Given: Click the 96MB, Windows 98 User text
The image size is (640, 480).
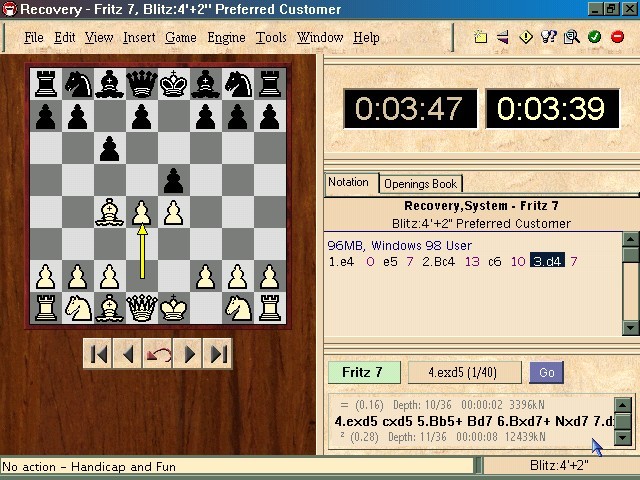Looking at the screenshot, I should (x=400, y=245).
